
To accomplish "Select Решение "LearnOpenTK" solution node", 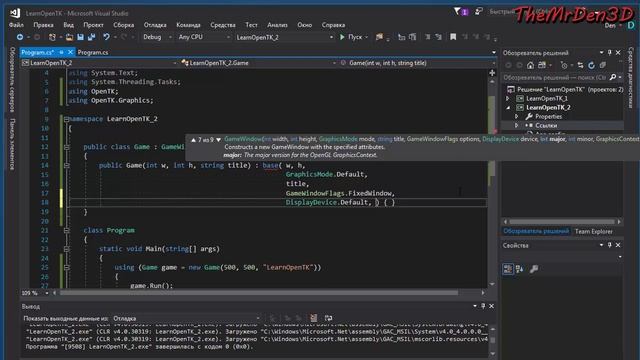I will pos(565,89).
